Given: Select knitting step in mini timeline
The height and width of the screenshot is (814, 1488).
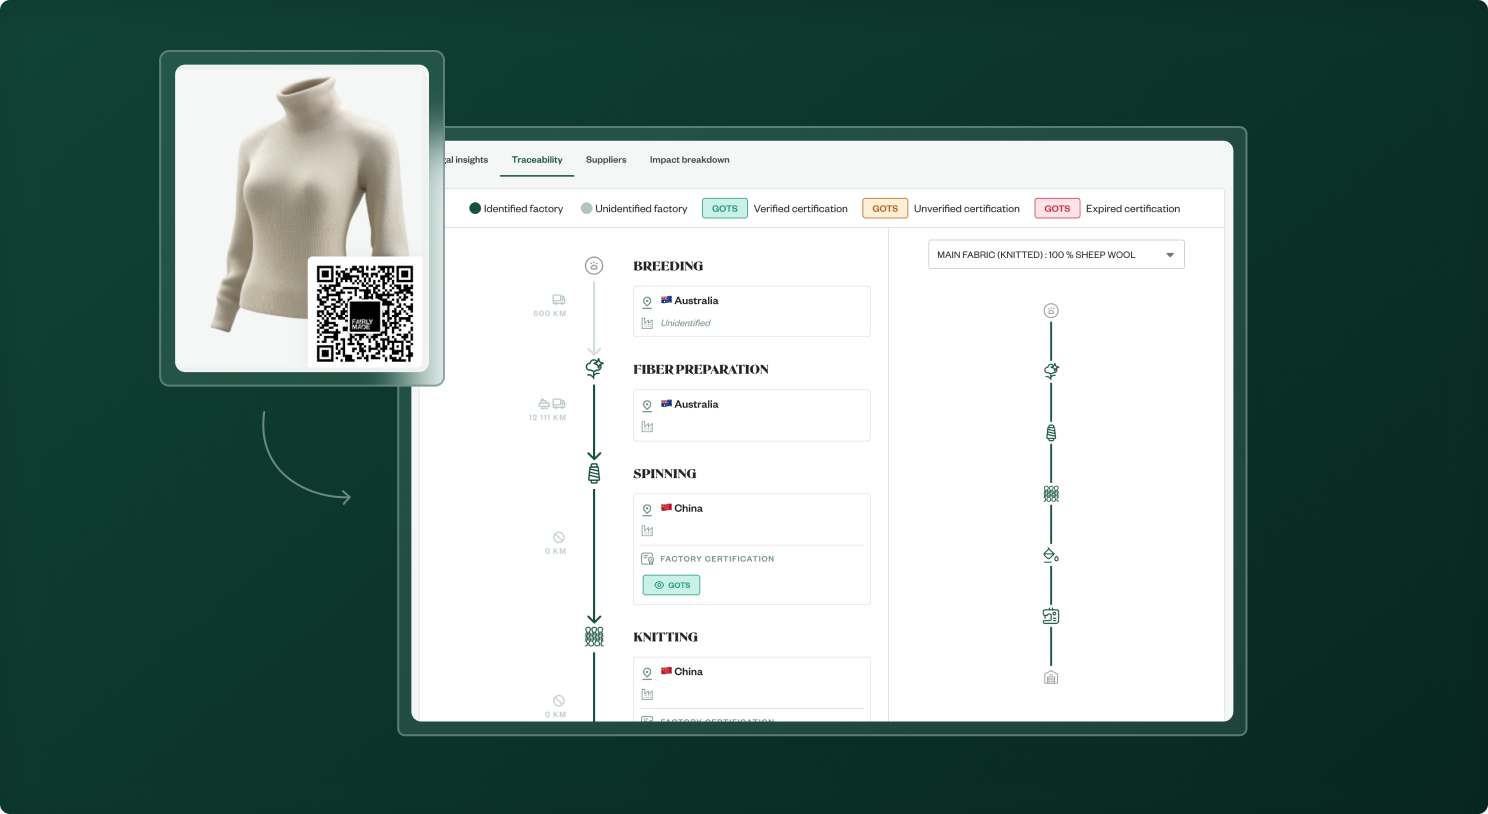Looking at the screenshot, I should [x=1051, y=494].
